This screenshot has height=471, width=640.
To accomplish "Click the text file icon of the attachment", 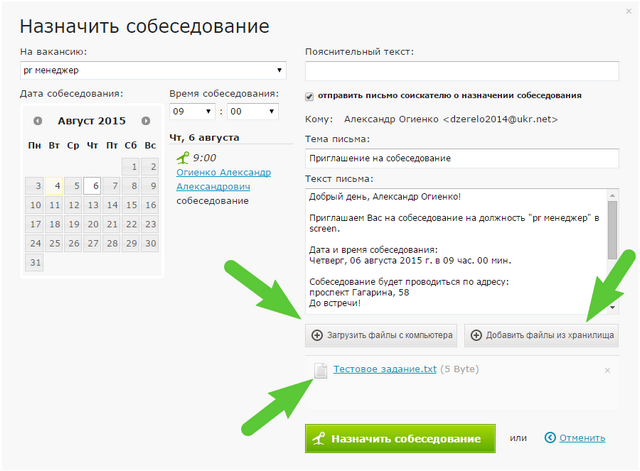I will pyautogui.click(x=321, y=371).
